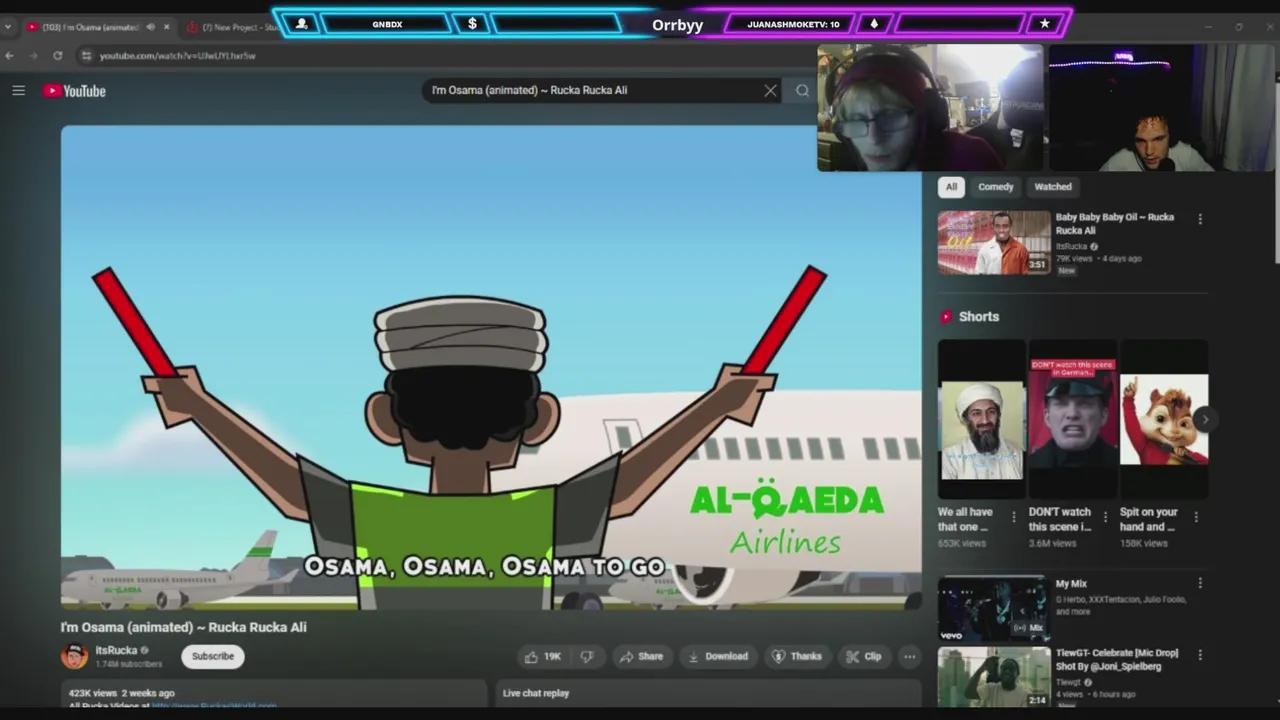Click the YouTube logo
This screenshot has height=720, width=1280.
pos(74,91)
